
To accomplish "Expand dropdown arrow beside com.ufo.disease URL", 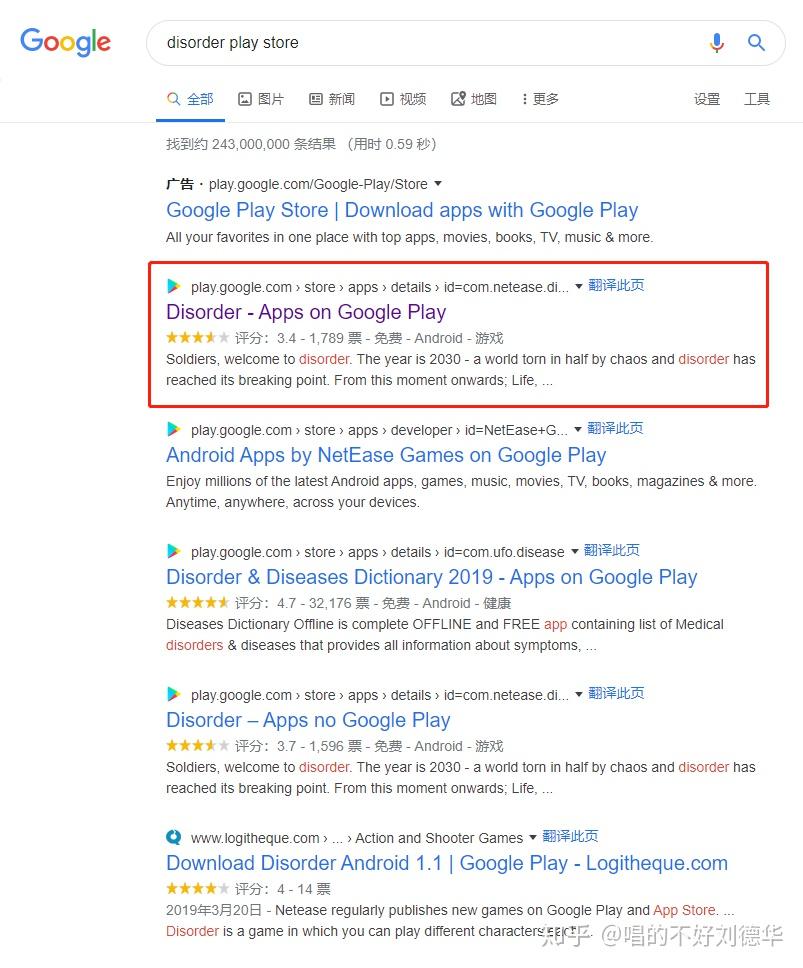I will click(x=574, y=551).
